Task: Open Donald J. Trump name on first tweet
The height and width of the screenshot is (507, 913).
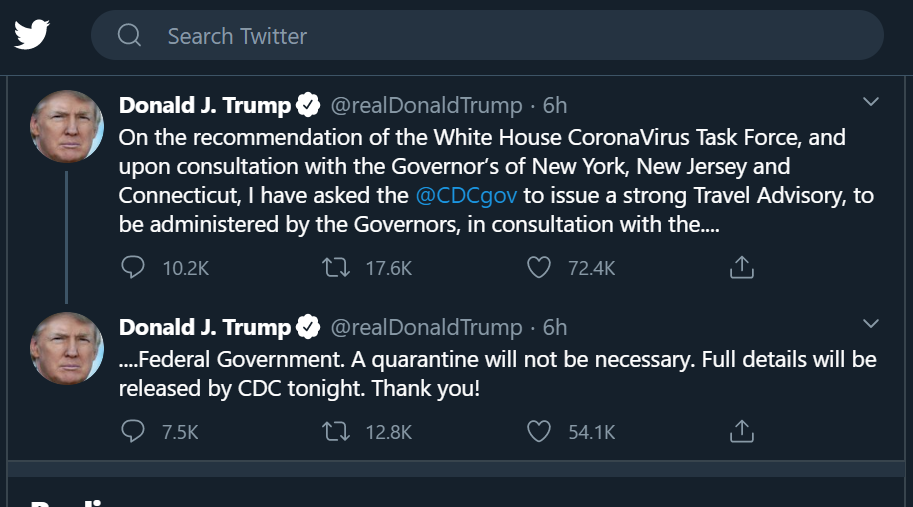Action: 205,105
